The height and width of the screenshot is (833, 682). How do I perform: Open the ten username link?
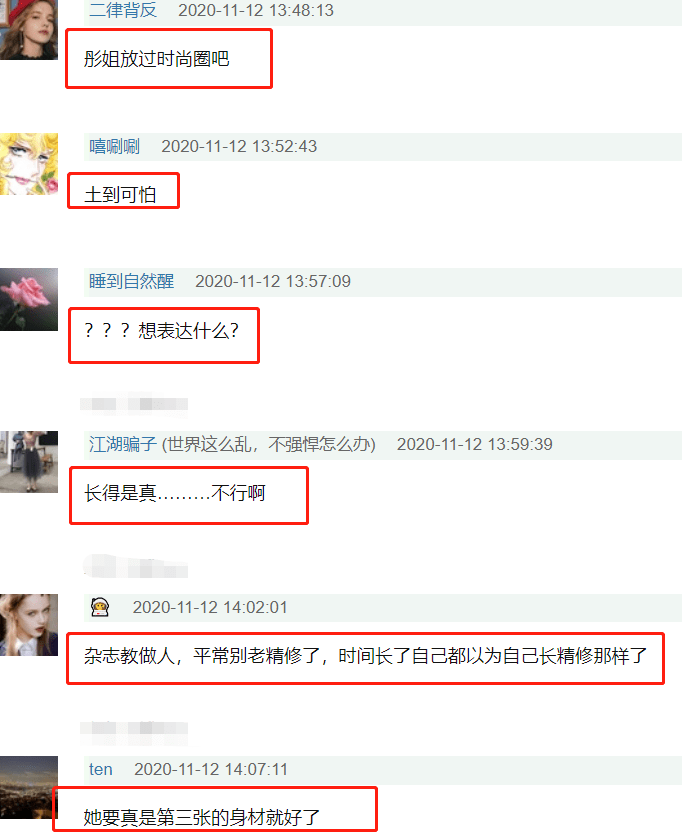point(100,769)
